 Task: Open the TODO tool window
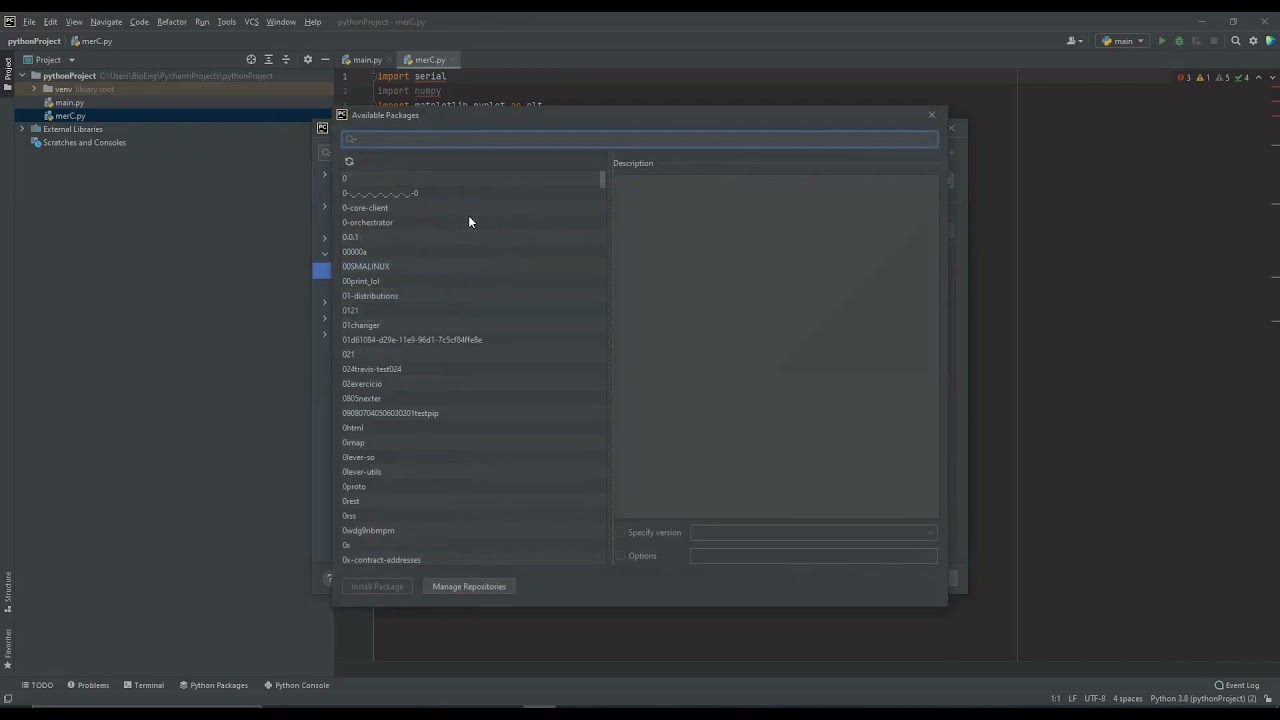(37, 685)
